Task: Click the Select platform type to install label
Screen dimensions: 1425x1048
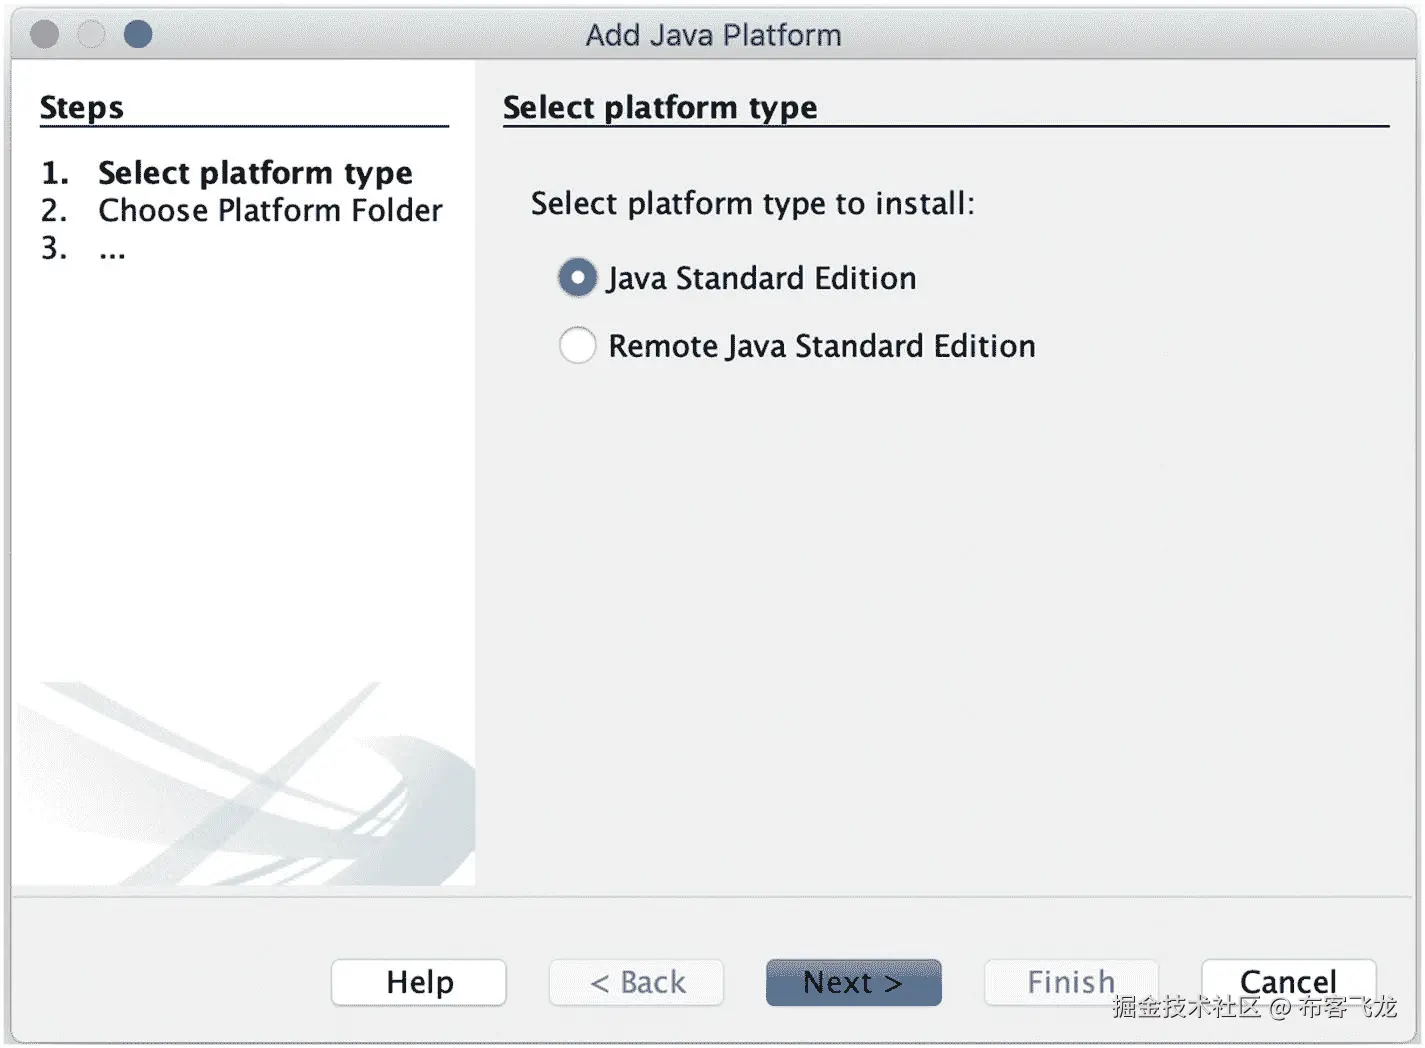Action: pyautogui.click(x=752, y=204)
